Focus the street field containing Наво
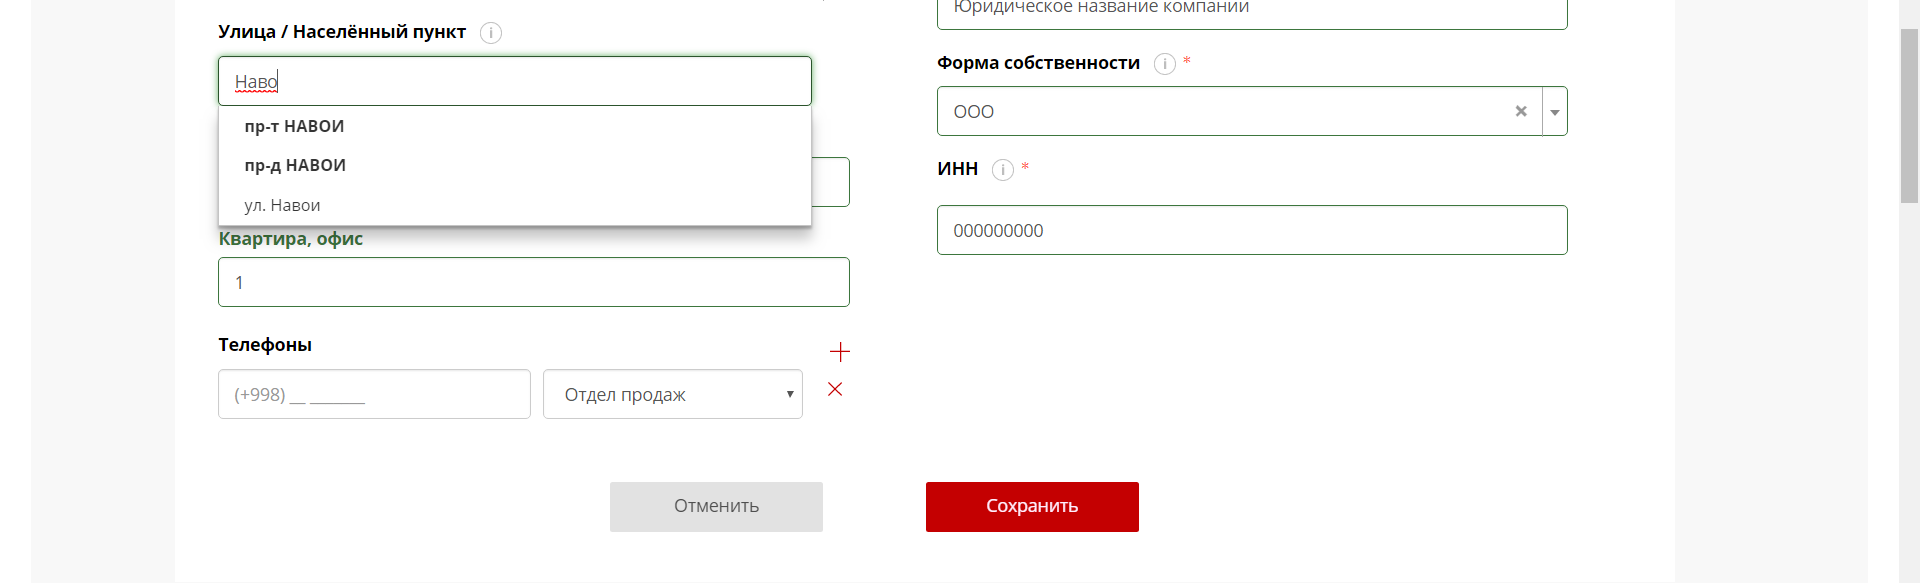This screenshot has width=1920, height=583. [x=515, y=81]
